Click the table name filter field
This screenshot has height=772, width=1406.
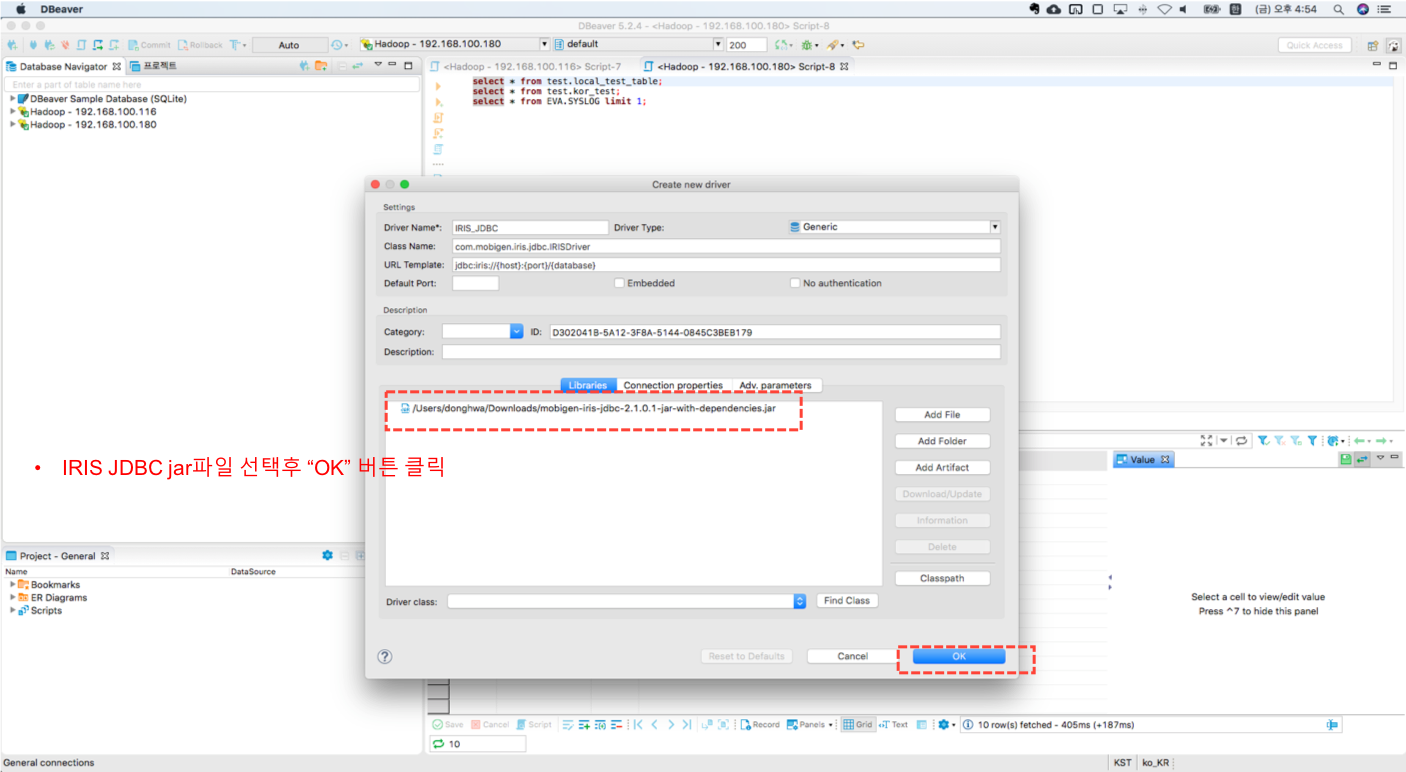tap(214, 85)
